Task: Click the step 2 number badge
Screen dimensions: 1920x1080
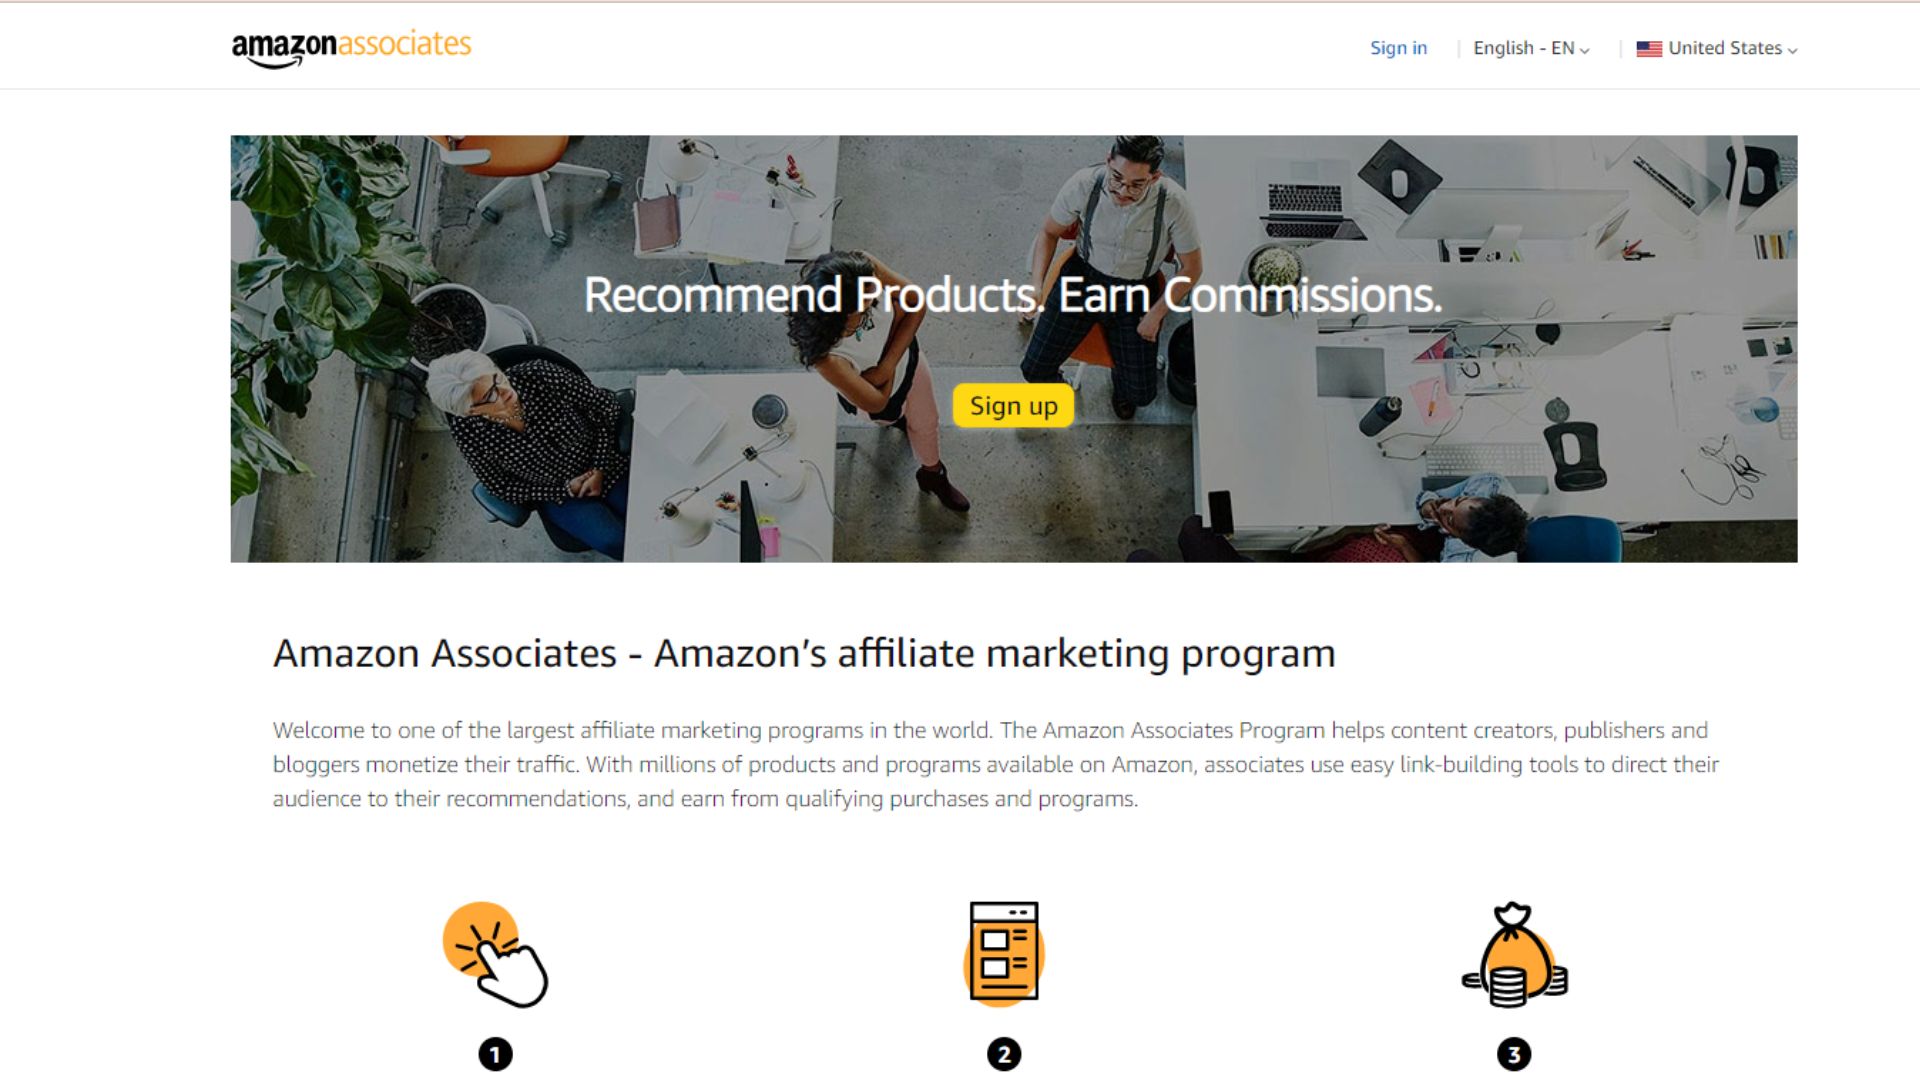Action: 1004,1054
